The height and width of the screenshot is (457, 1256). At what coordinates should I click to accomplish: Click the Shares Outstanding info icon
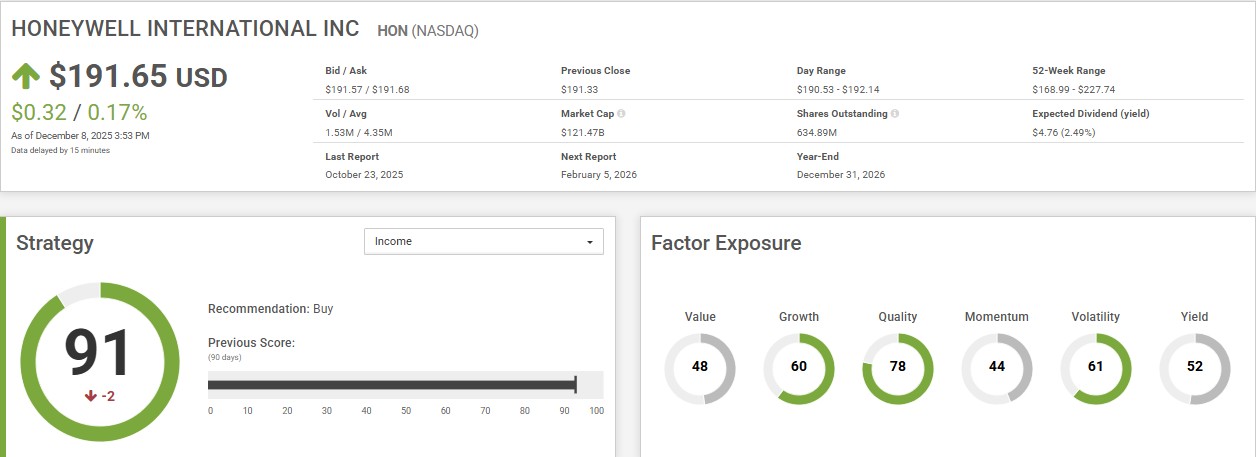point(894,114)
